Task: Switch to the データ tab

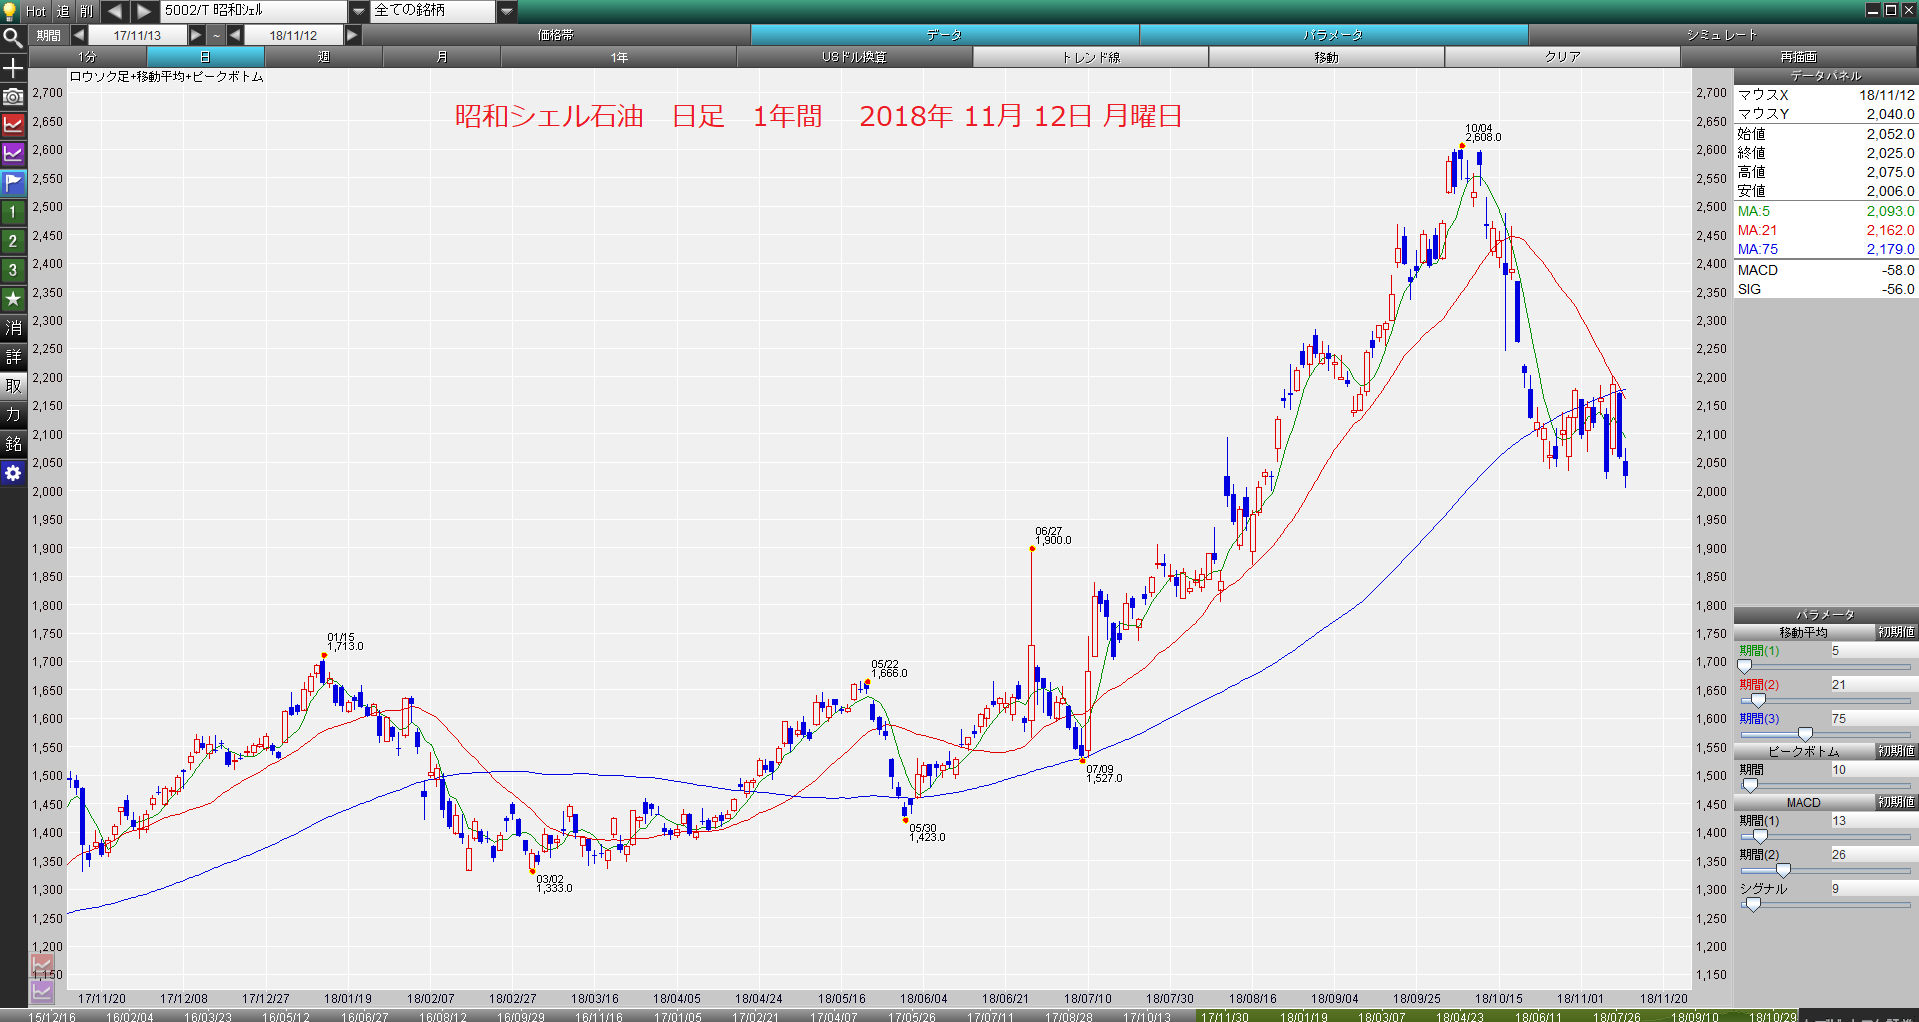Action: (944, 35)
